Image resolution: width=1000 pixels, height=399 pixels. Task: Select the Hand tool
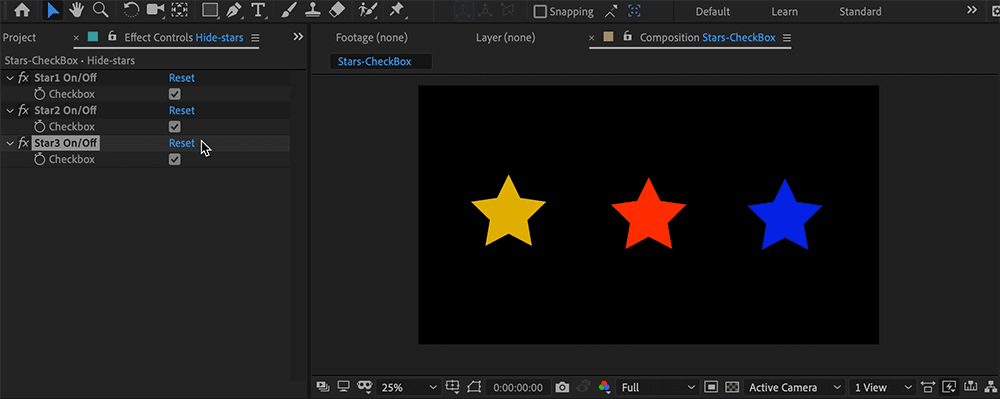(x=77, y=10)
